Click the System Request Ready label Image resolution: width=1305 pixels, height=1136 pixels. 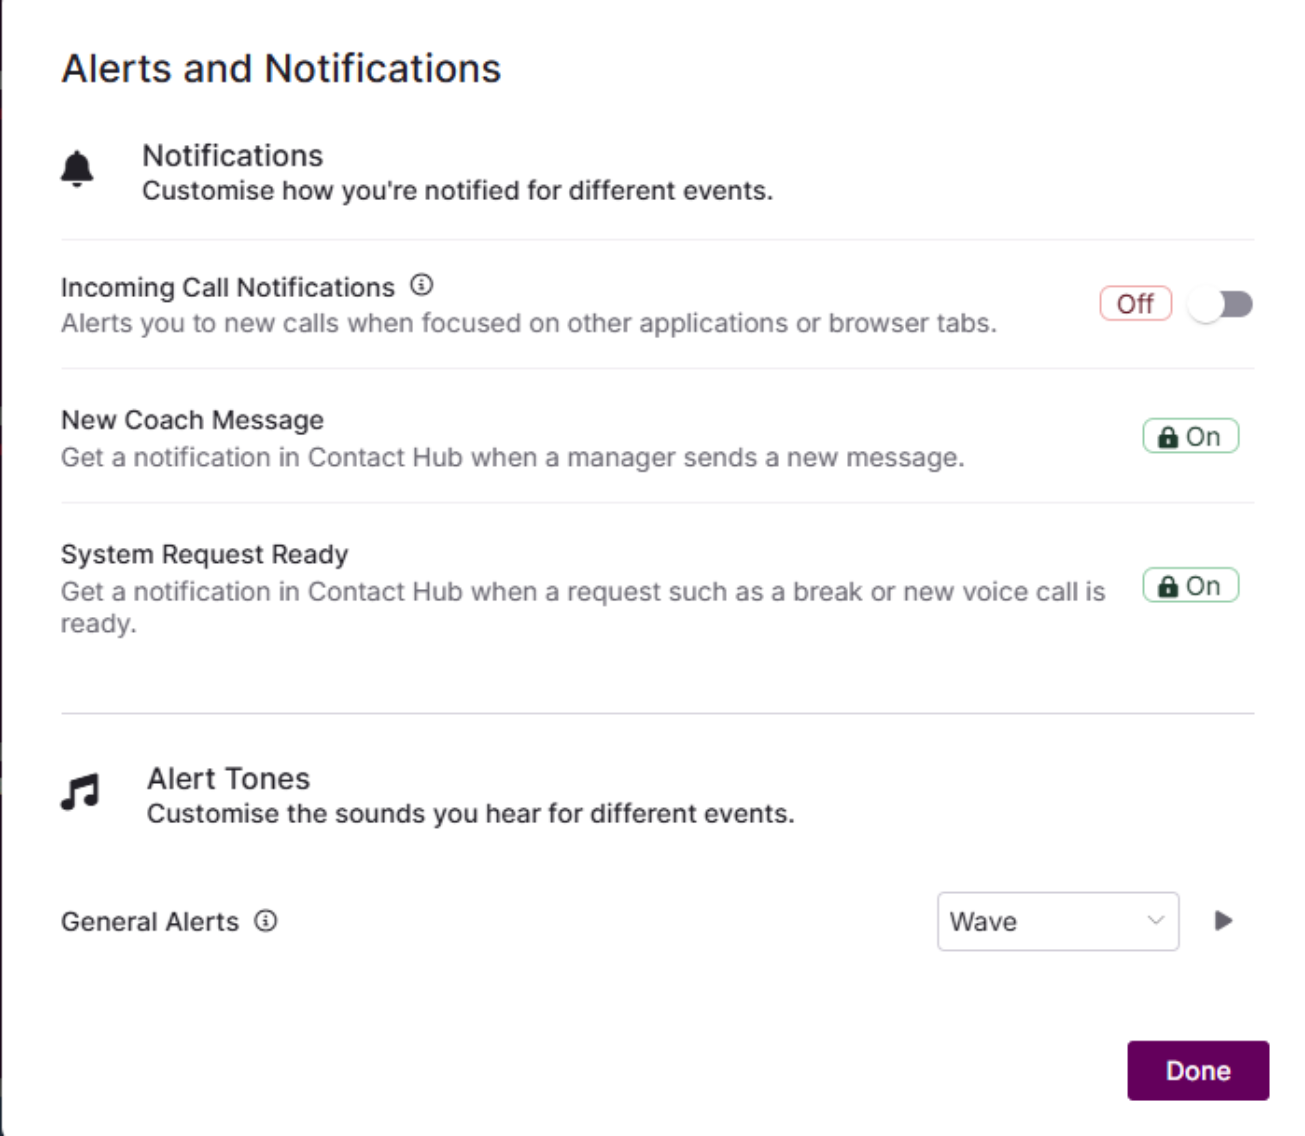tap(205, 554)
